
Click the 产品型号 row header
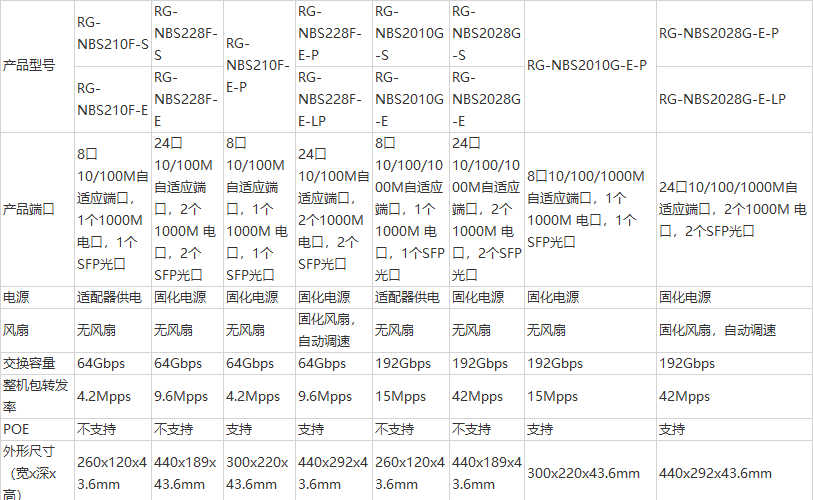[x=30, y=66]
